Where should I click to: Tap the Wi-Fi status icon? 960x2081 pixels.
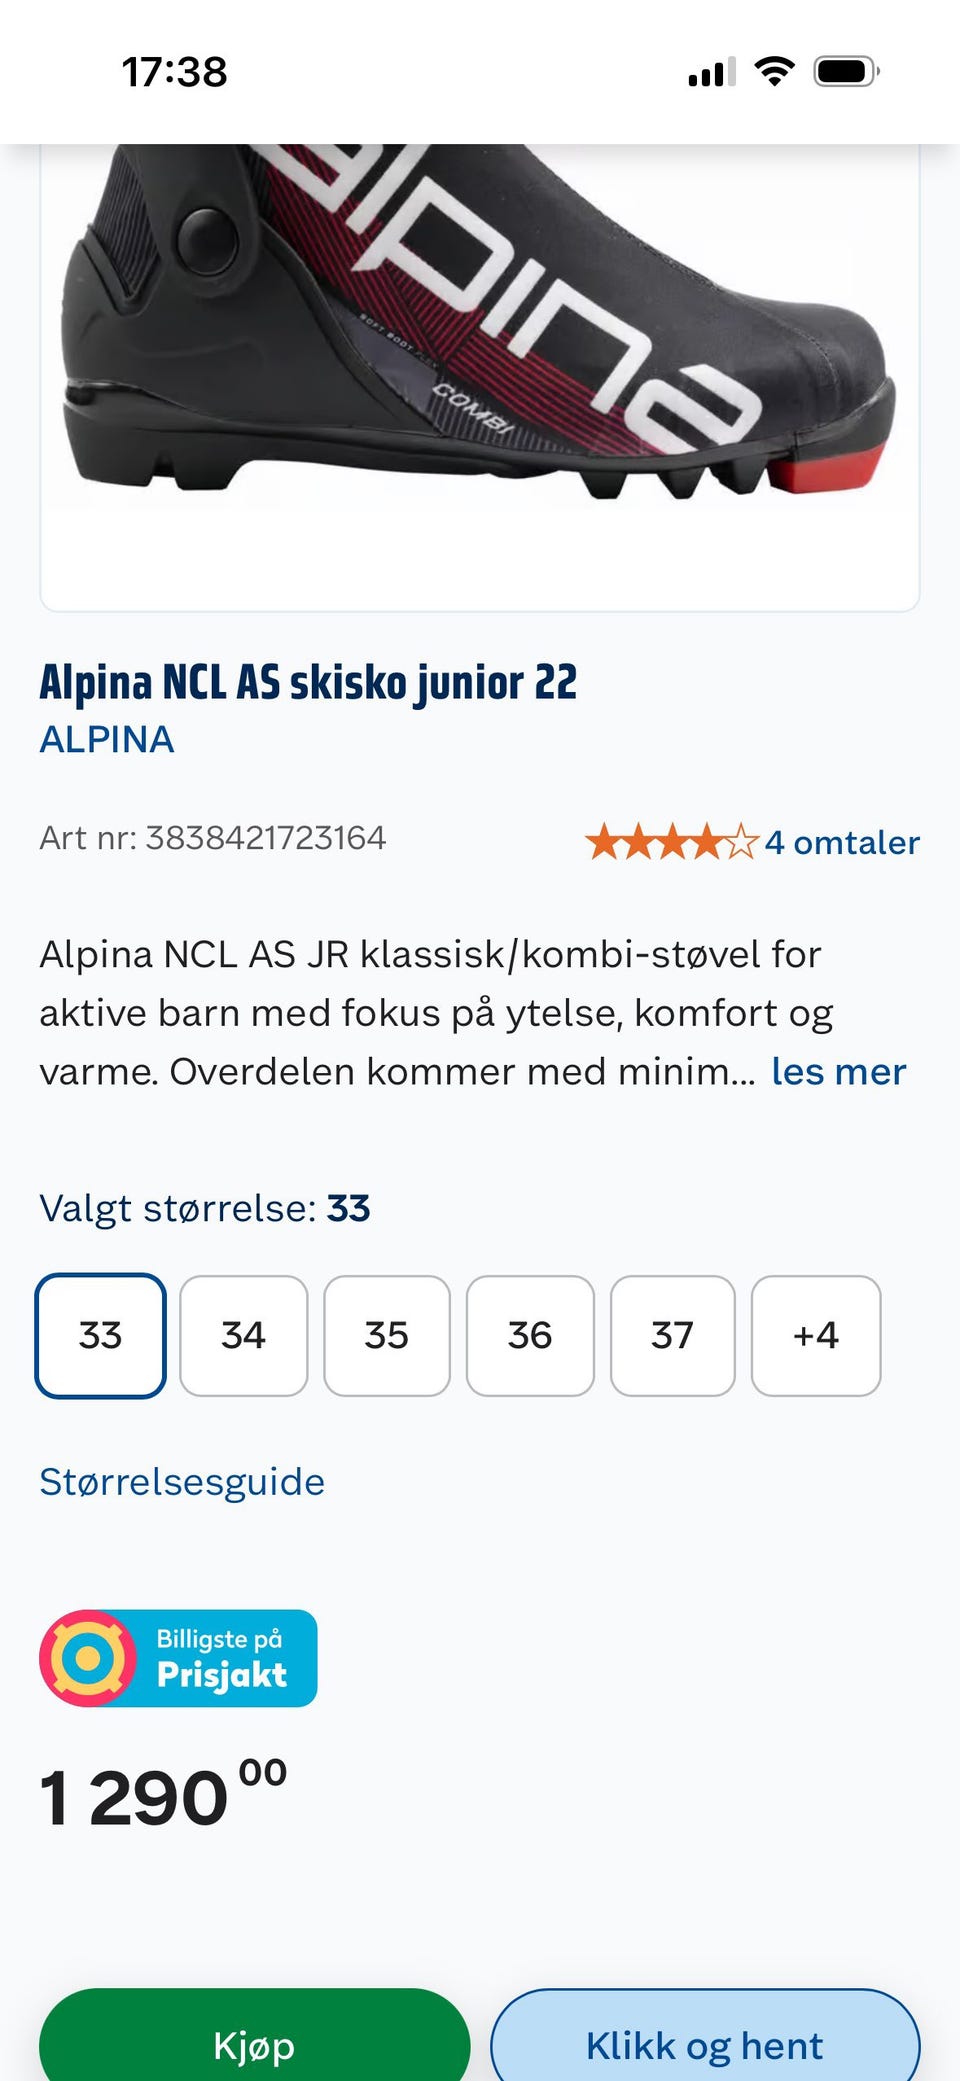[x=774, y=72]
